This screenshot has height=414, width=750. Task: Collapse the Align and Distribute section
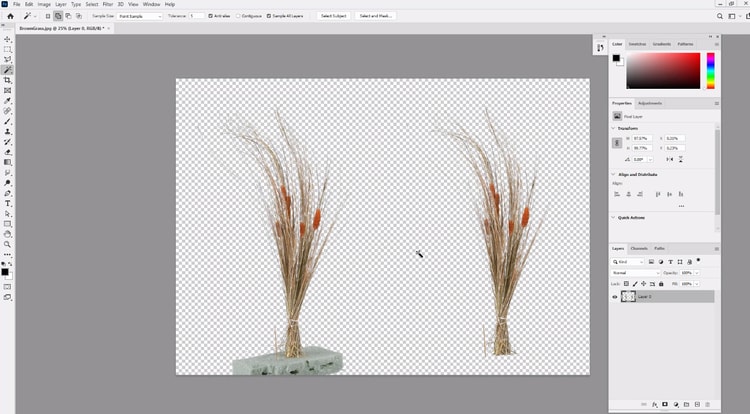(x=614, y=174)
